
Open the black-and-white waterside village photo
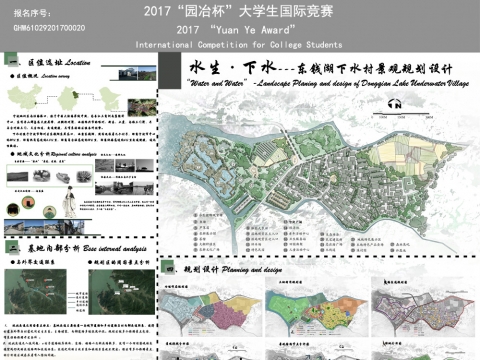coord(124,188)
